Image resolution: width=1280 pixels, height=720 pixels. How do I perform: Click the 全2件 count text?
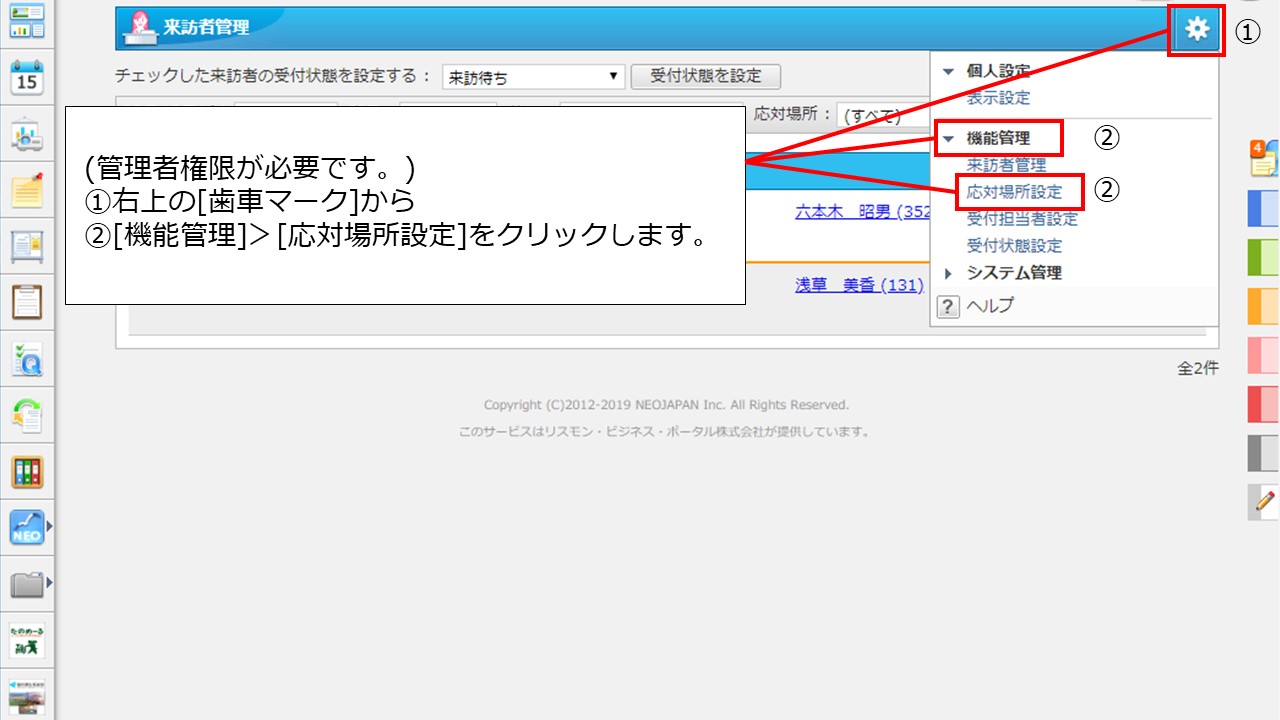click(x=1198, y=368)
